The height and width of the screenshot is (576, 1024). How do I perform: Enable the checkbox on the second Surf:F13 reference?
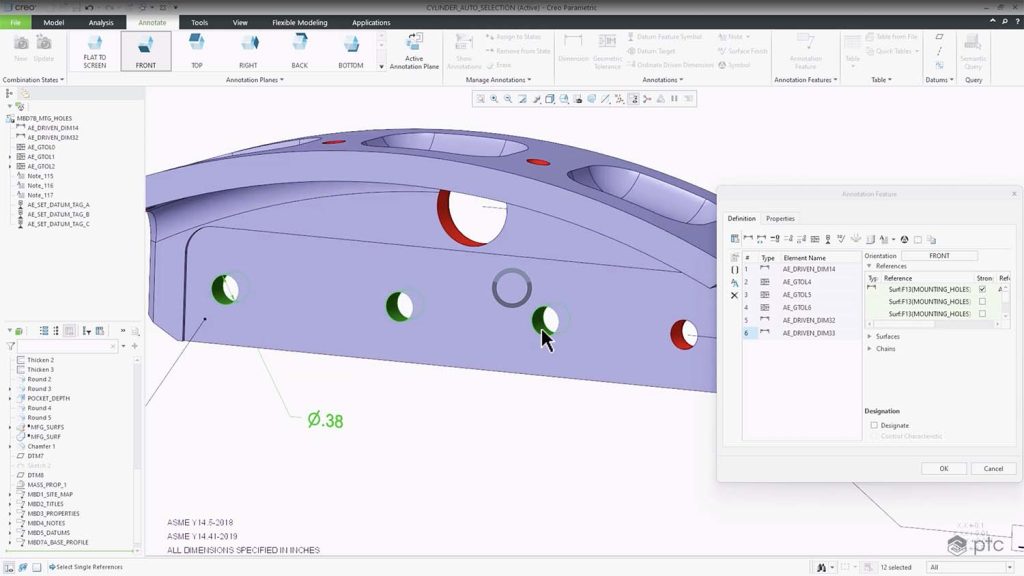(x=981, y=299)
